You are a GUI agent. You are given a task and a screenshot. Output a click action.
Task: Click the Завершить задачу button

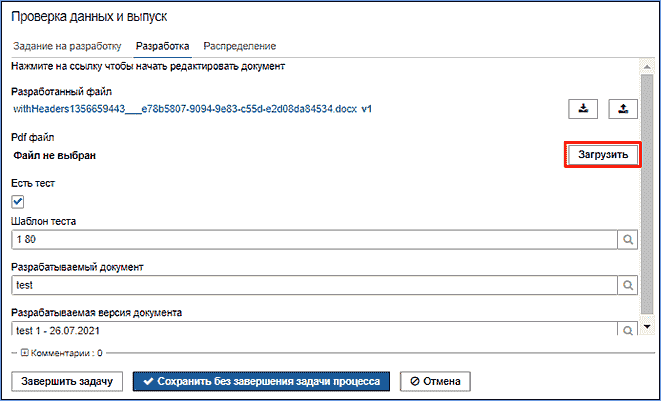click(68, 381)
